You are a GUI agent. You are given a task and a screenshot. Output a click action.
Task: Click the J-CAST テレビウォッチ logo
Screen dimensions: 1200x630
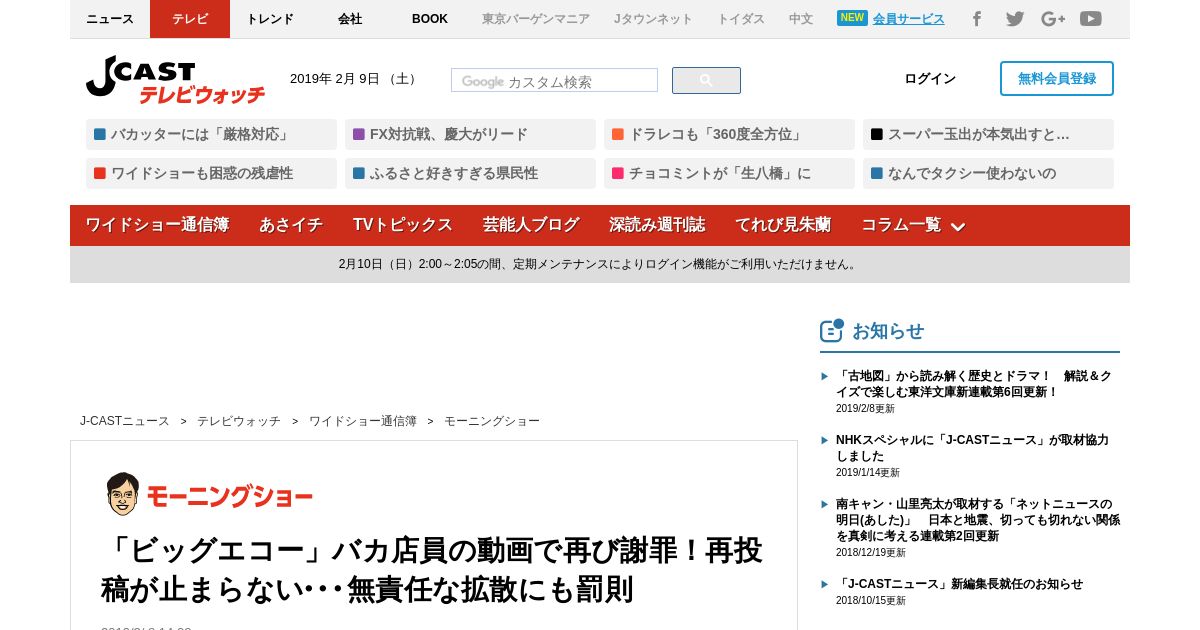[175, 80]
